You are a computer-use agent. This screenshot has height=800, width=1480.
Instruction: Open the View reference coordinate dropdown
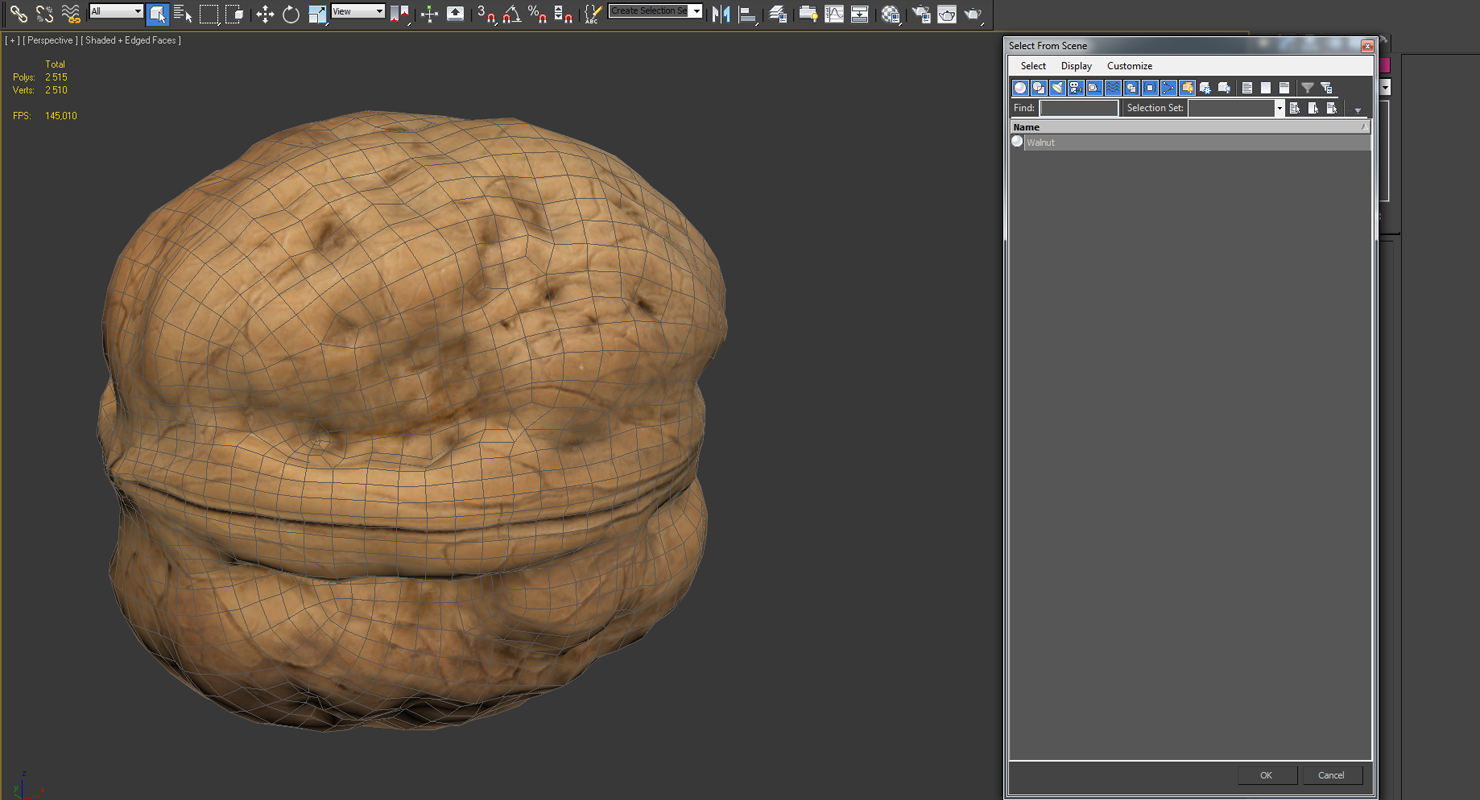(358, 11)
